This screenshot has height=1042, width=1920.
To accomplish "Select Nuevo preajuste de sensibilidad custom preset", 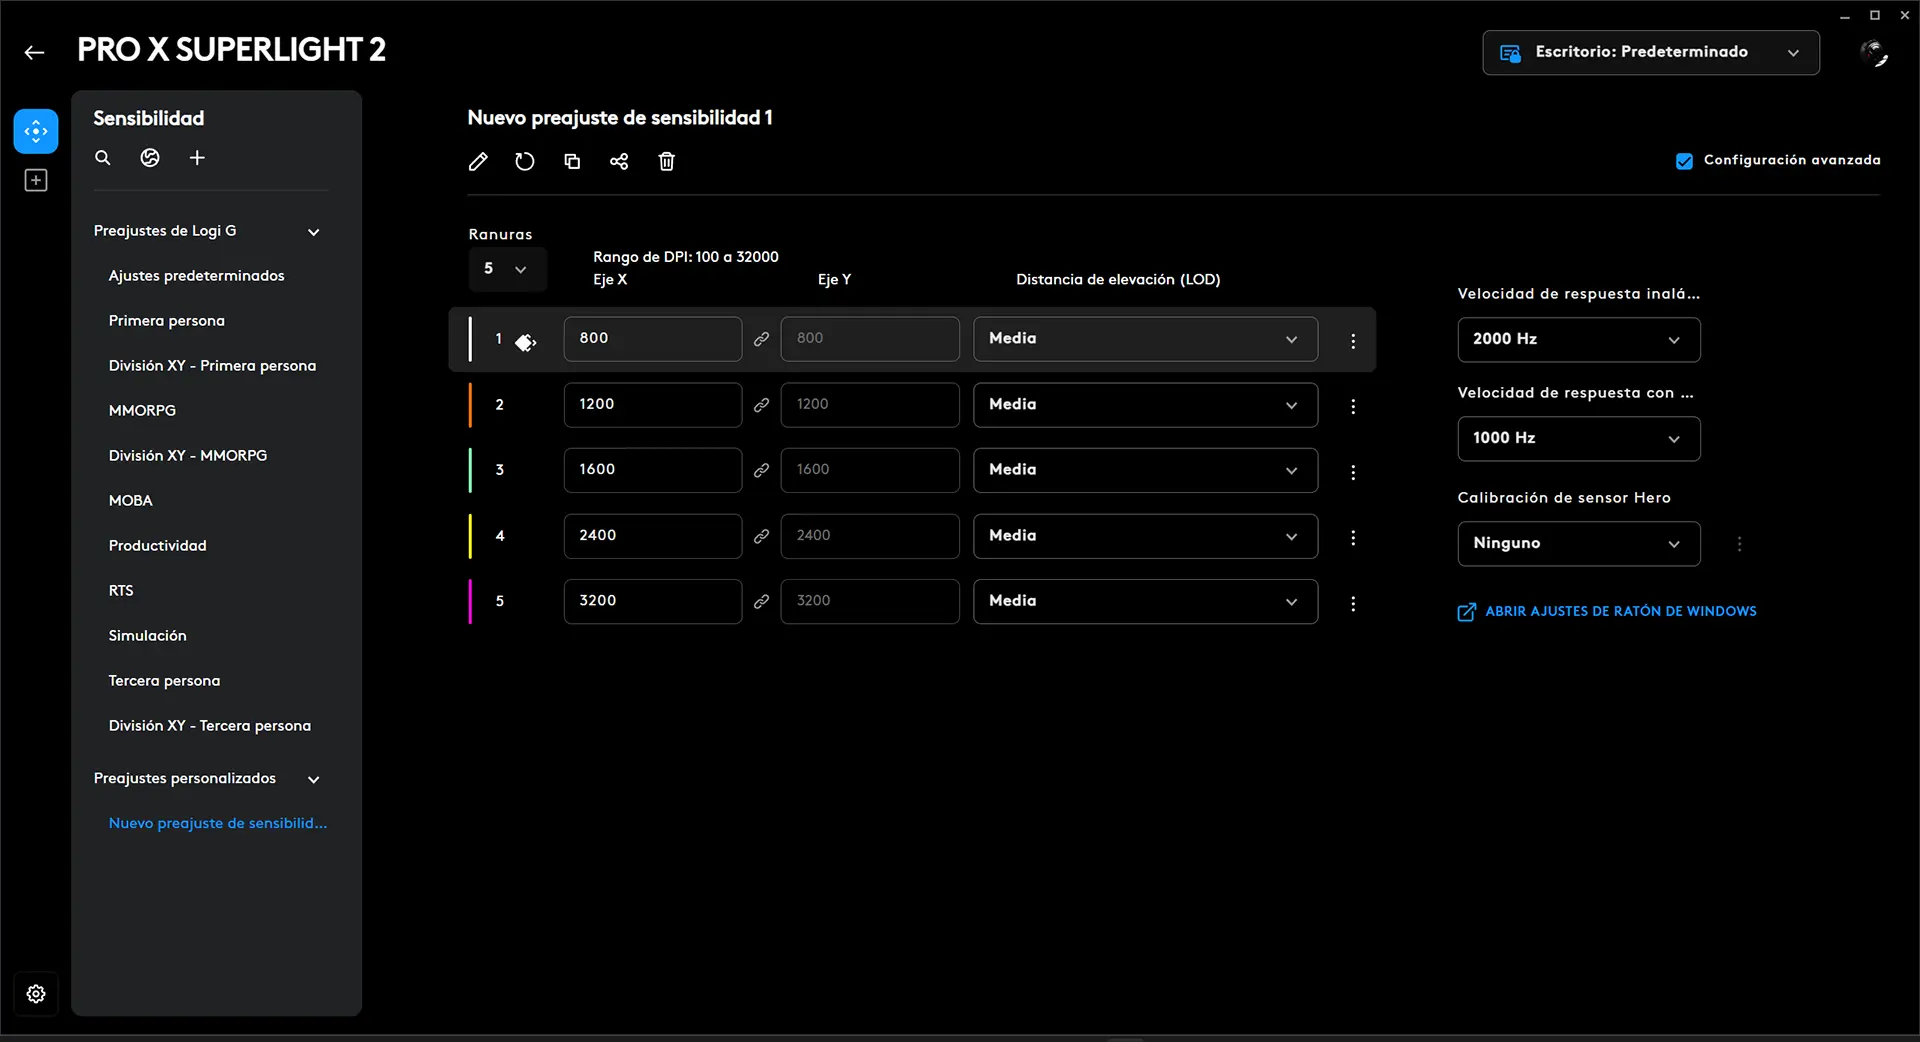I will pyautogui.click(x=218, y=823).
